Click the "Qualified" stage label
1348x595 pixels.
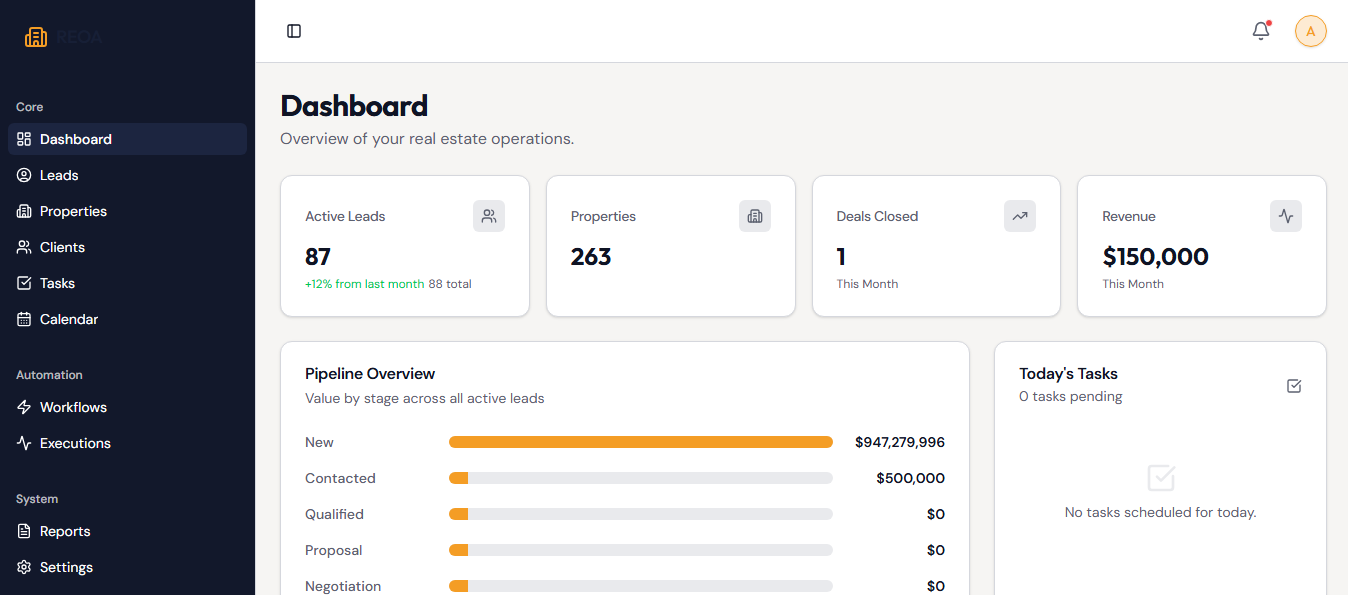(x=334, y=514)
